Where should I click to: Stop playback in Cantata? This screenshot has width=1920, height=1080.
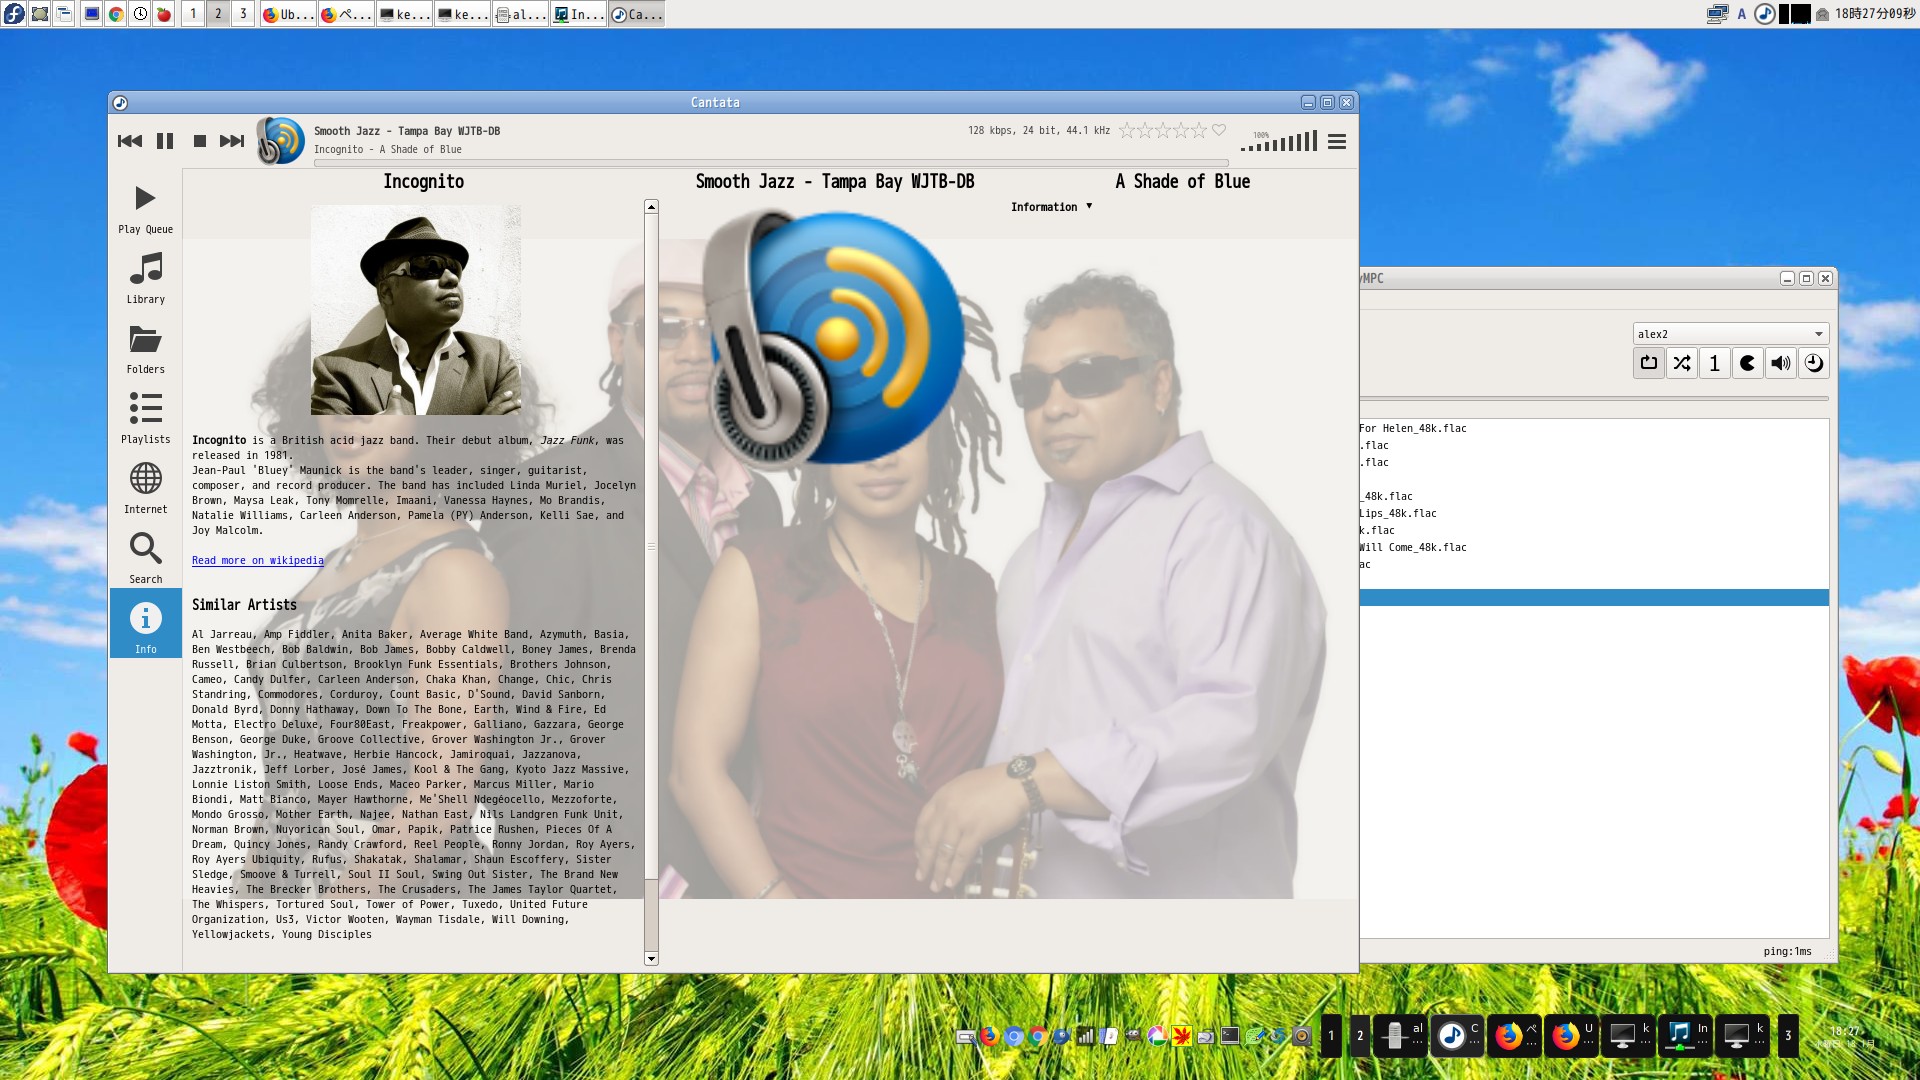[199, 141]
